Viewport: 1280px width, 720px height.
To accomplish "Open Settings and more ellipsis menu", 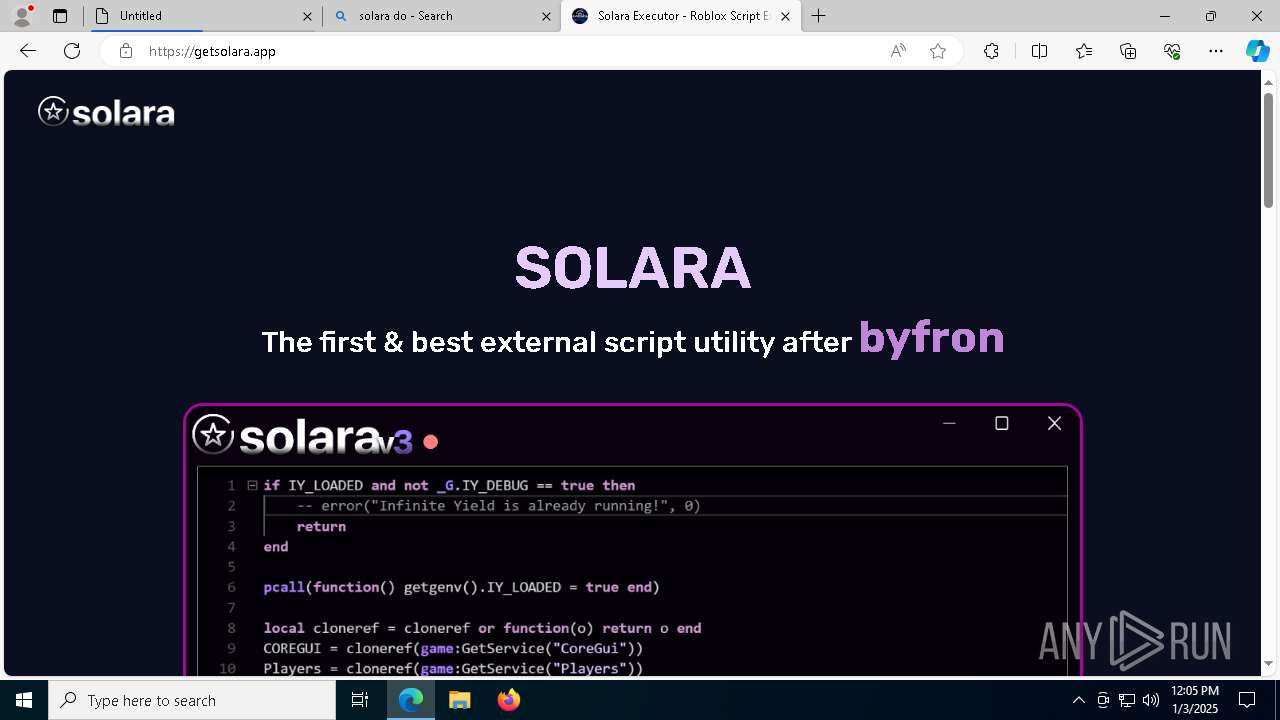I will (1216, 51).
